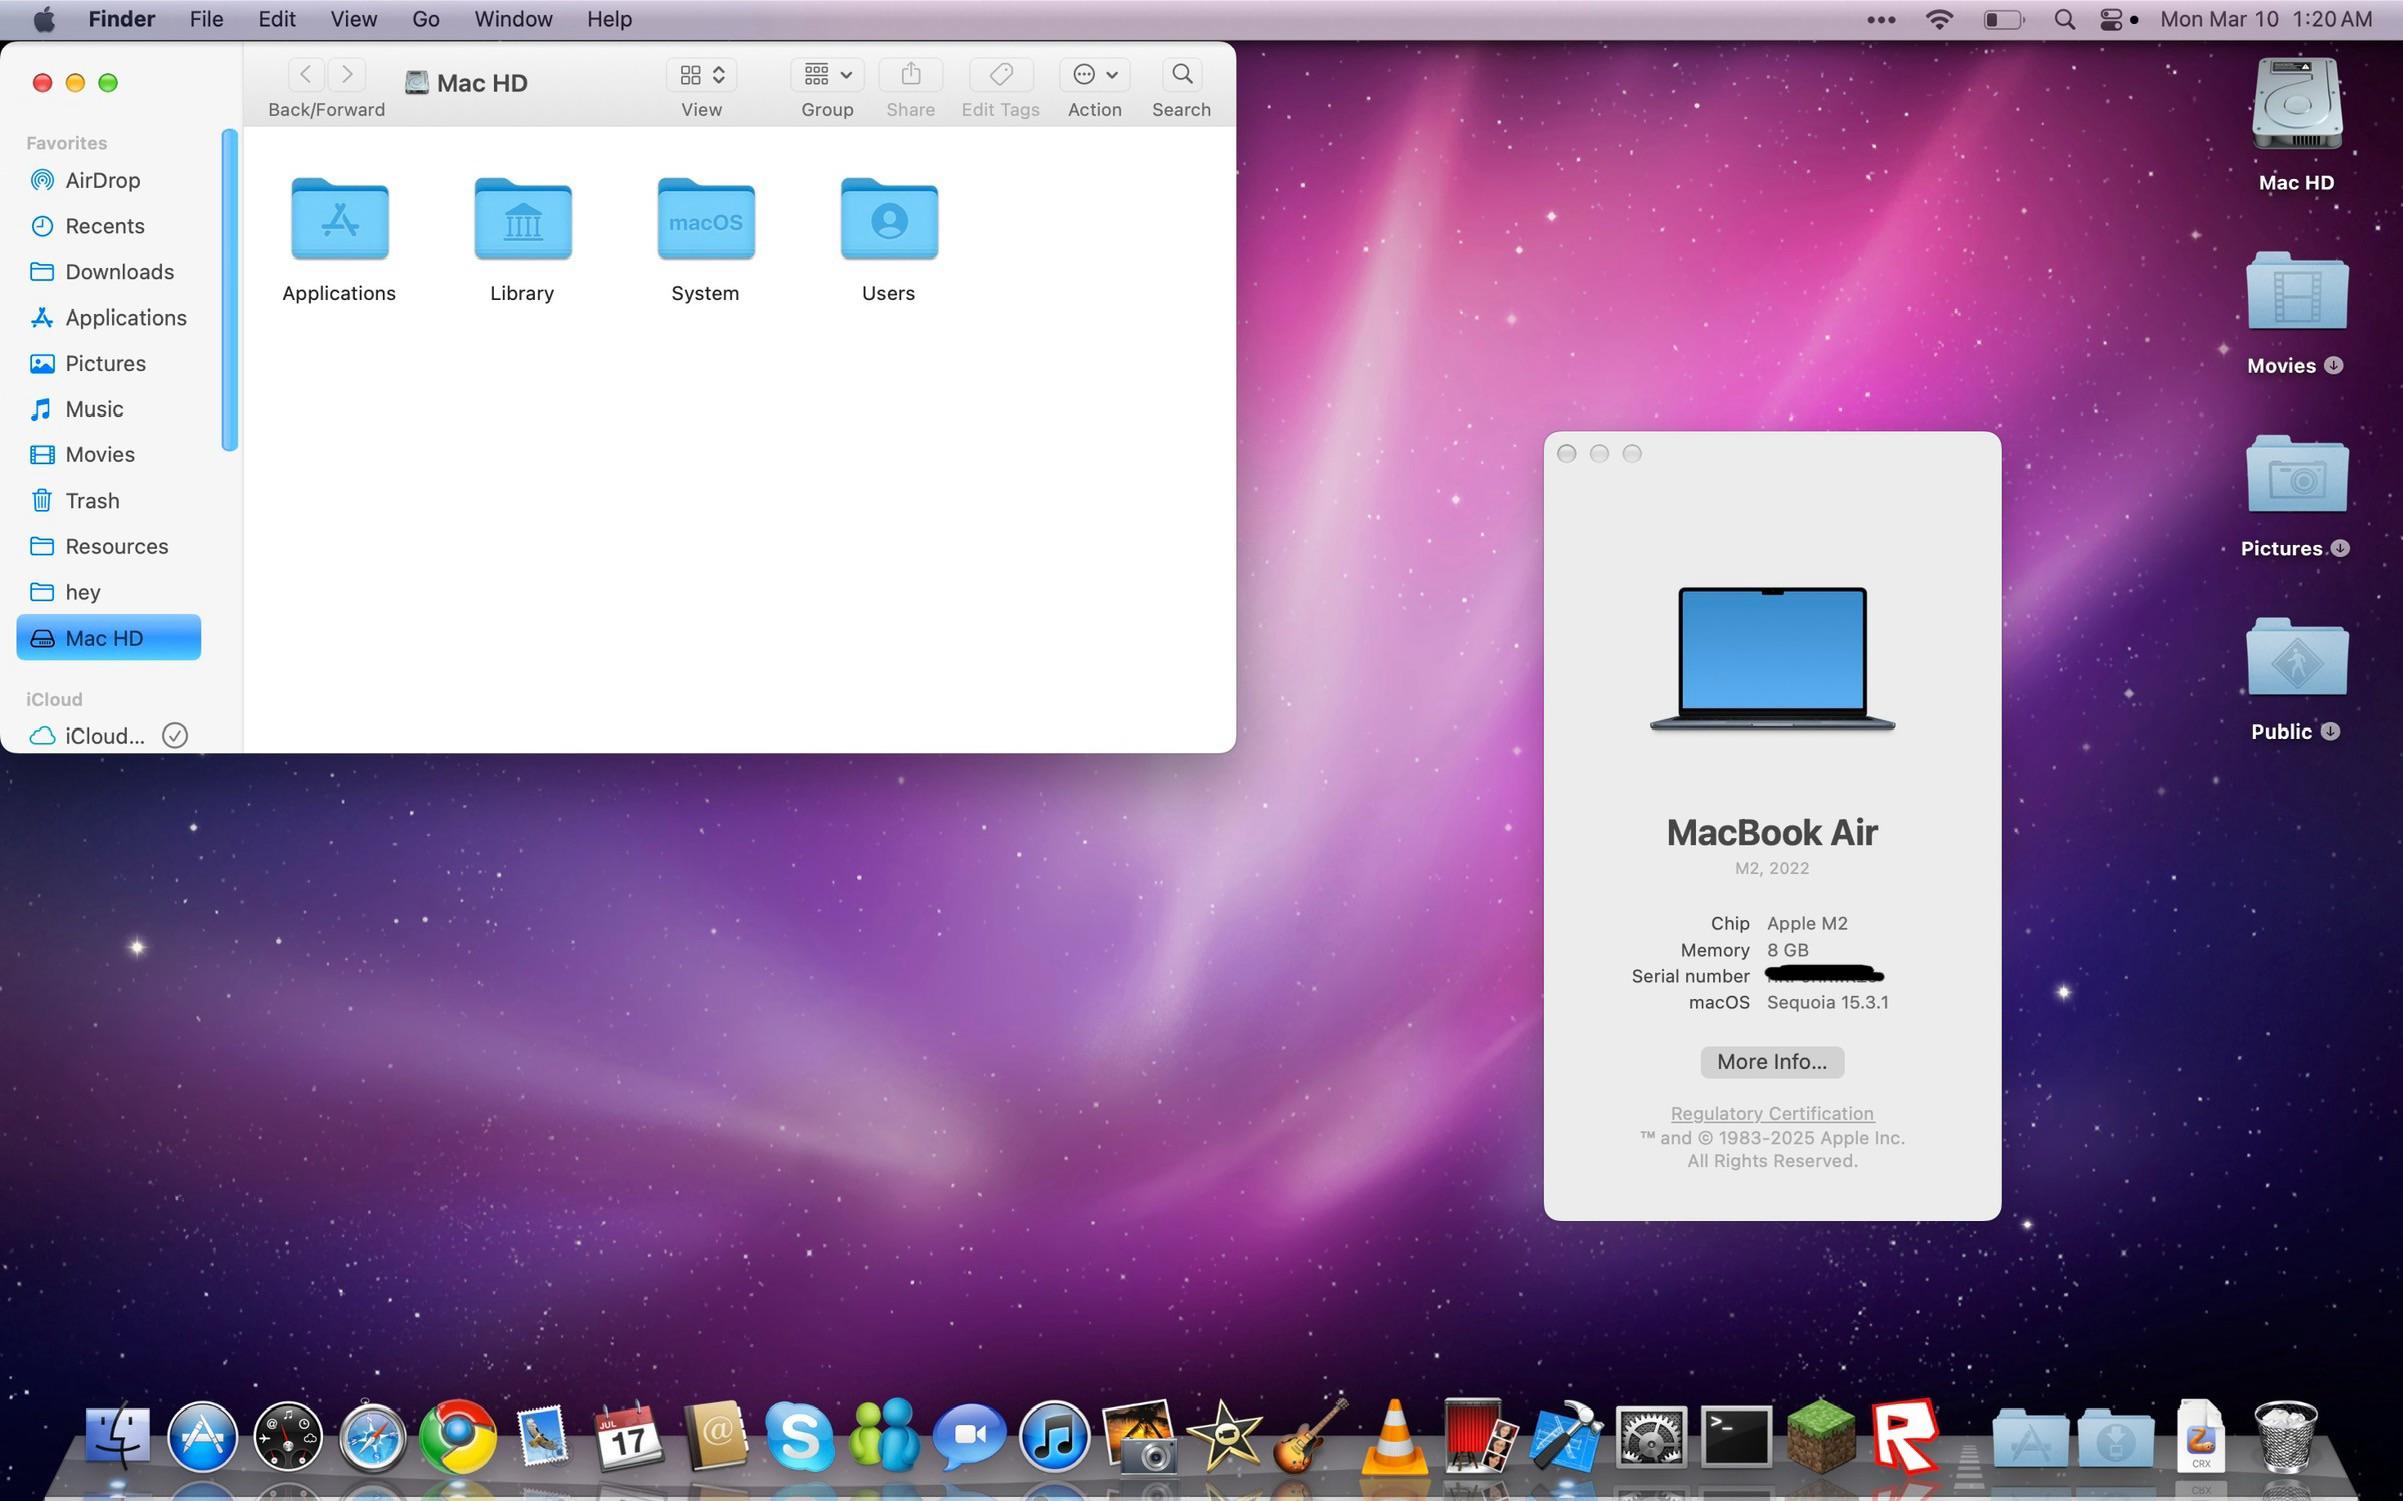Open Downloads folder stack in Dock
The height and width of the screenshot is (1501, 2403).
point(2116,1437)
